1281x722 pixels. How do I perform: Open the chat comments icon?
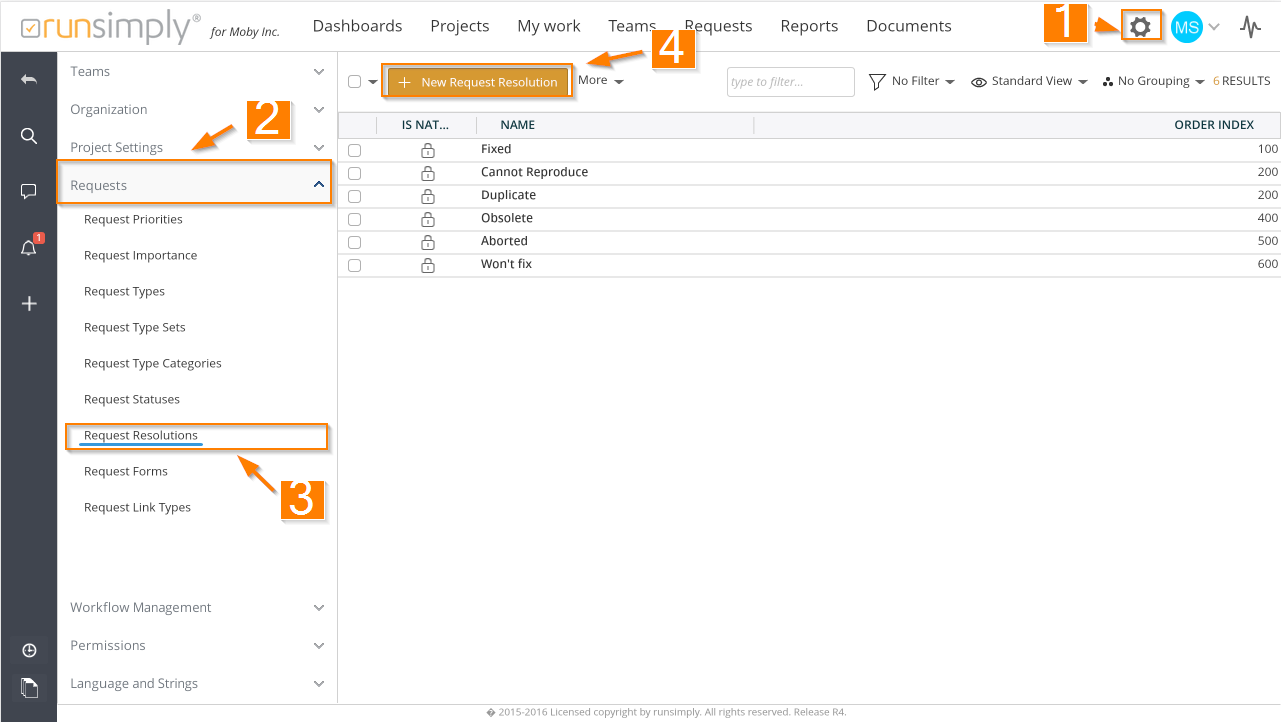[x=29, y=191]
